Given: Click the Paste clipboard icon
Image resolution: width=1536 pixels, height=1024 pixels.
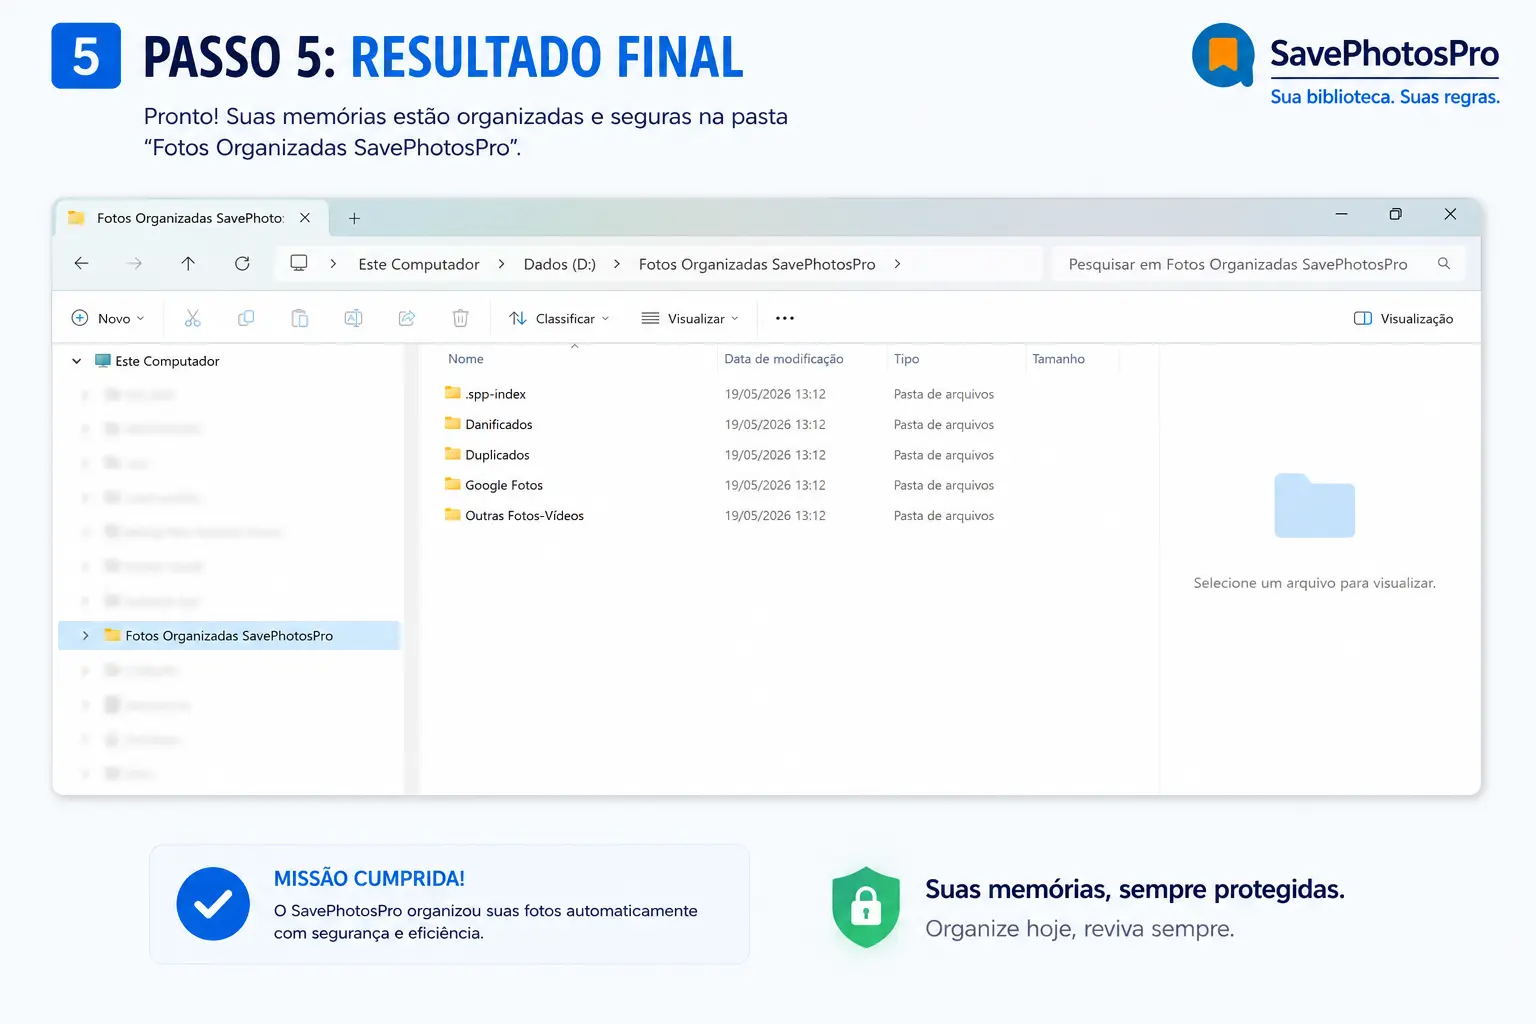Looking at the screenshot, I should pyautogui.click(x=300, y=318).
